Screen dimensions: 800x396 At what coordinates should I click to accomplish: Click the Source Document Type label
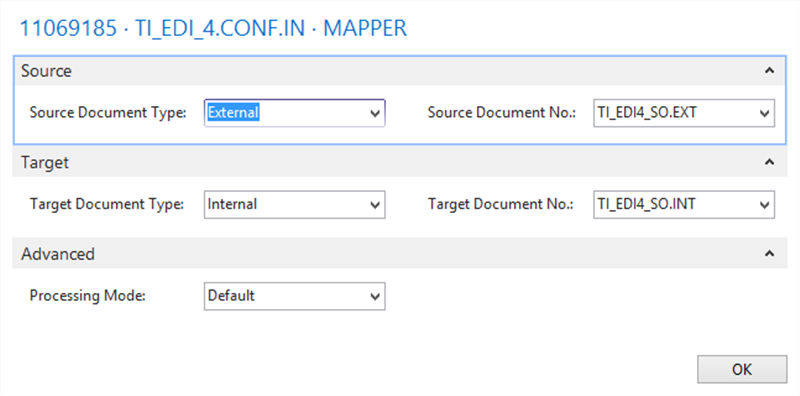(108, 113)
